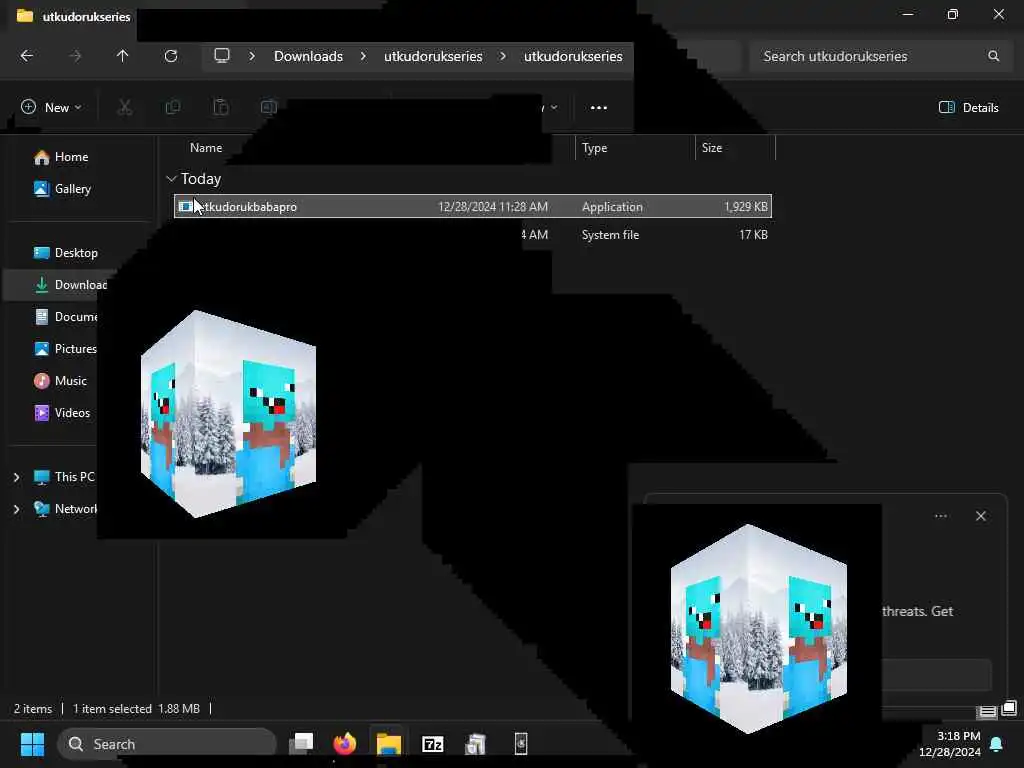
Task: Open the Windows Start menu
Action: (32, 744)
